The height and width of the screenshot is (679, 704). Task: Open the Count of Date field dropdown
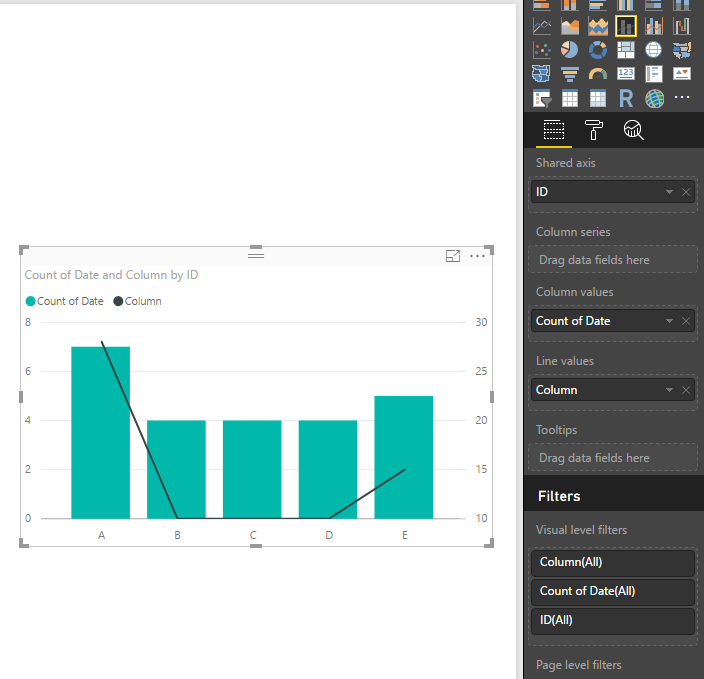tap(669, 321)
